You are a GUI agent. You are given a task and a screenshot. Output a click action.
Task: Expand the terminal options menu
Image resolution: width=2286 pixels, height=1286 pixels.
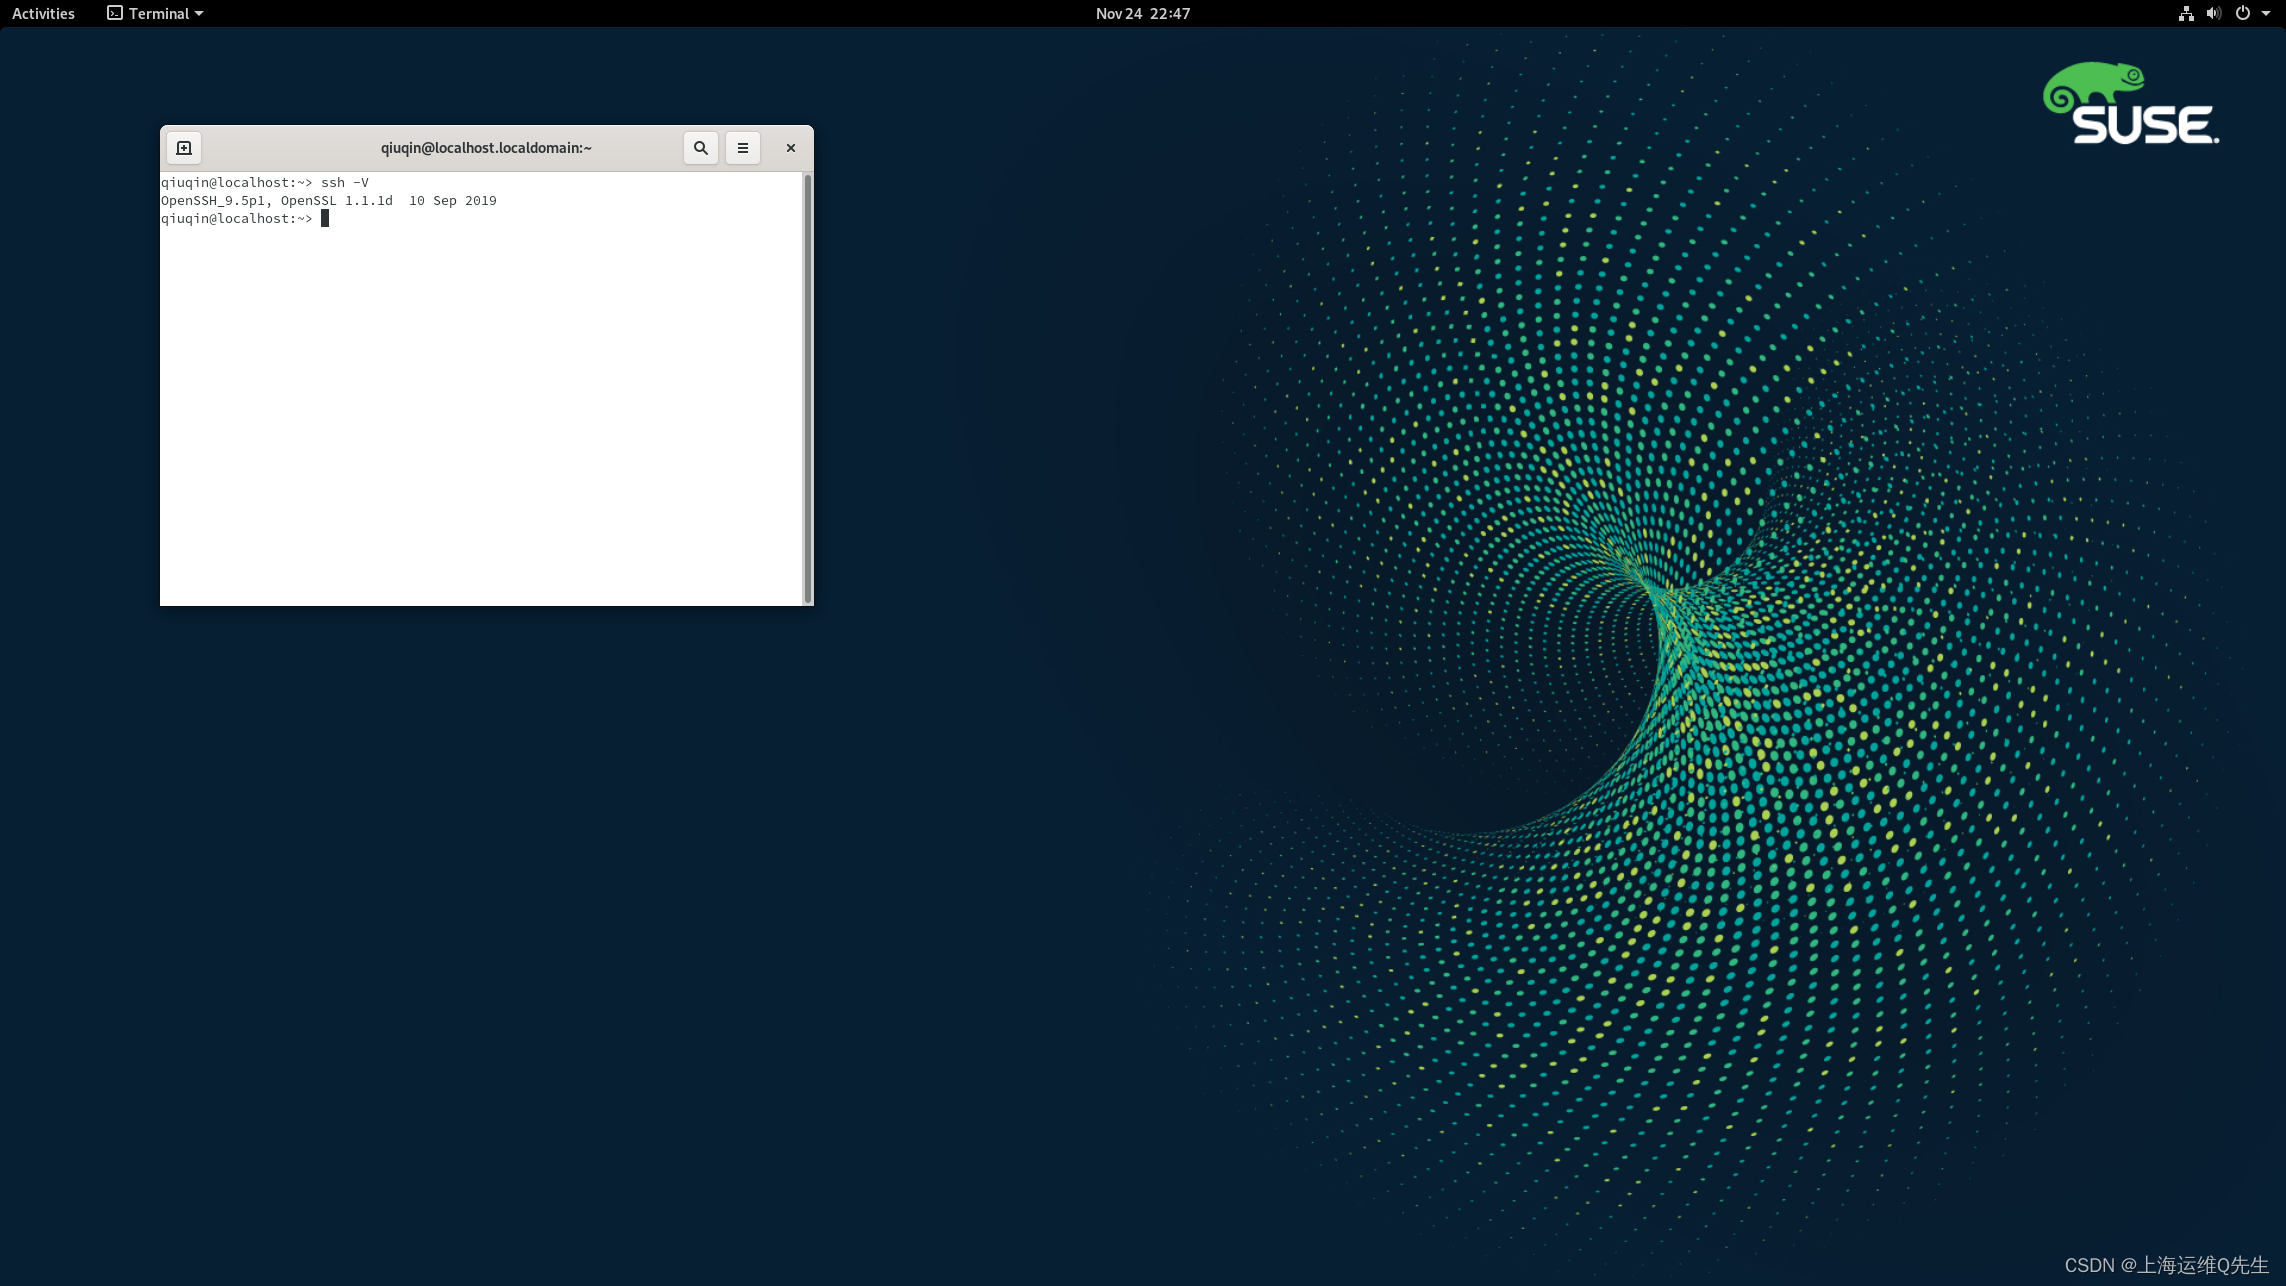coord(742,147)
